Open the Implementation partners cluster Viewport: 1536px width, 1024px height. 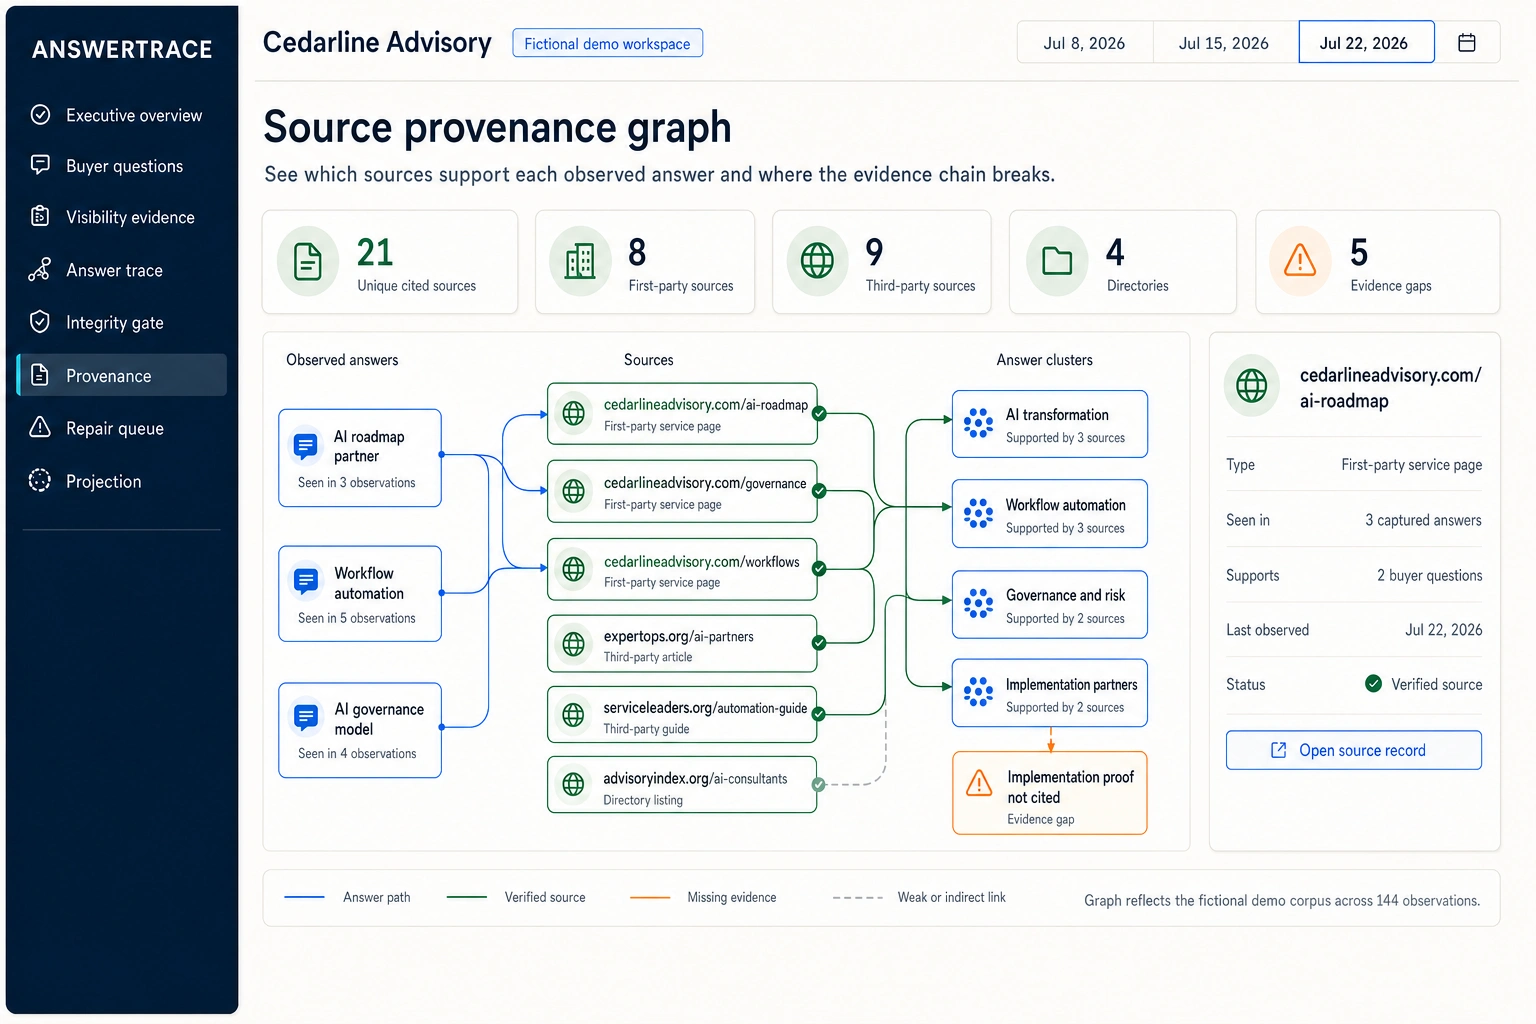point(1050,693)
